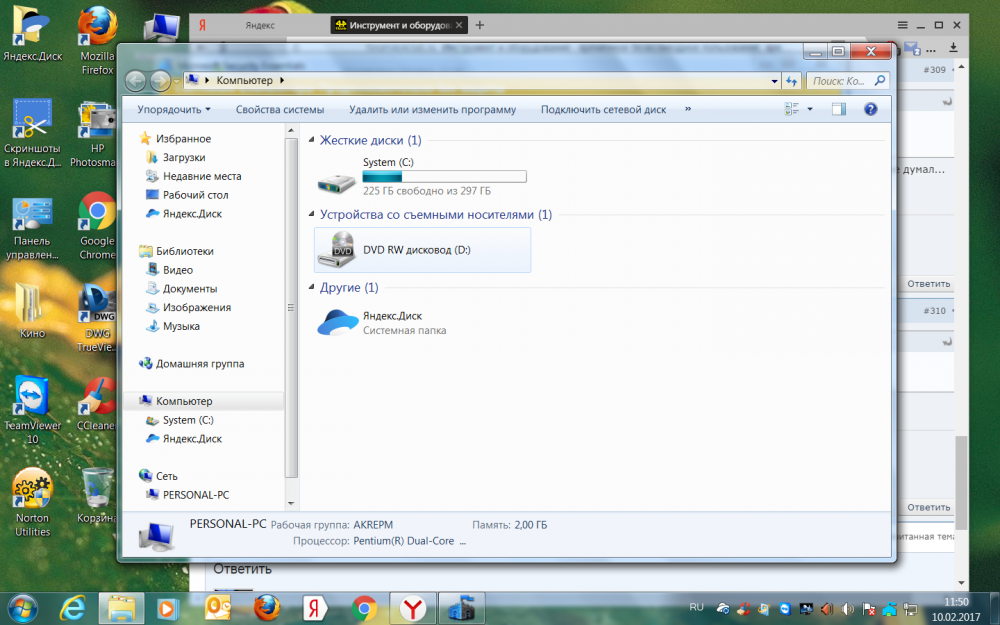Open recent pages dropdown near nav arrows
The width and height of the screenshot is (1000, 625).
[x=177, y=81]
